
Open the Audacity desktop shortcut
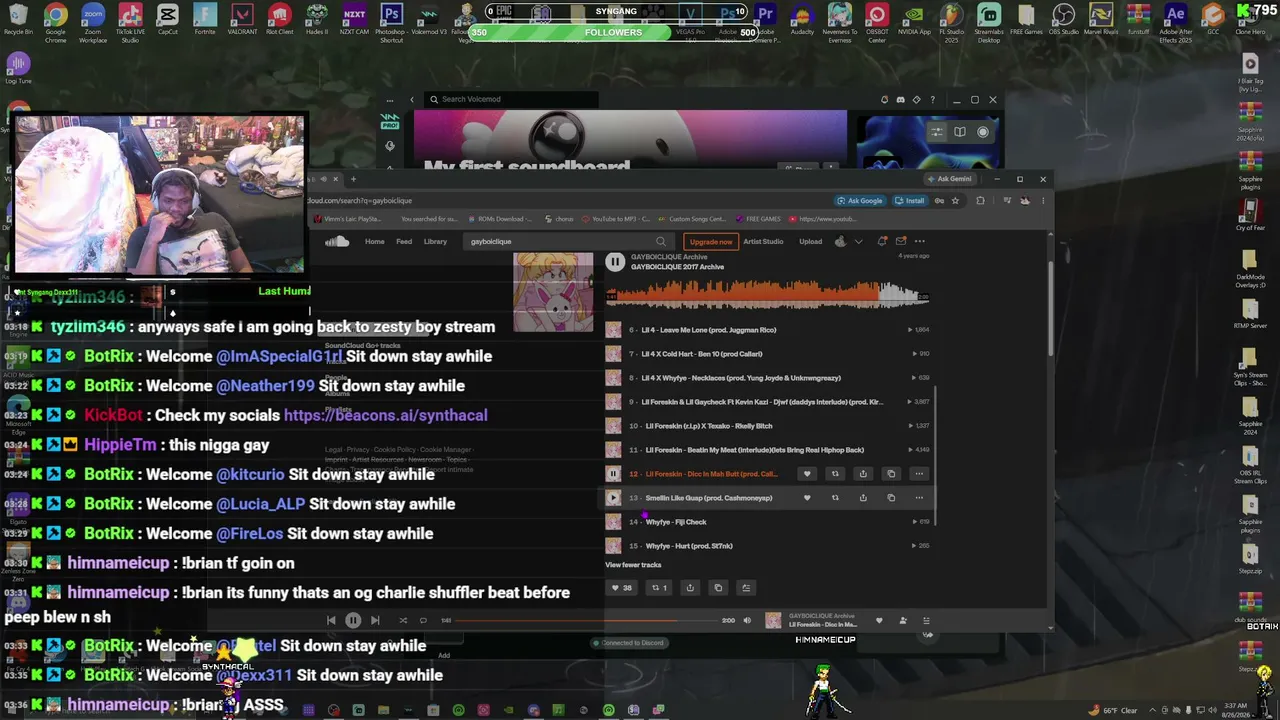(x=802, y=22)
